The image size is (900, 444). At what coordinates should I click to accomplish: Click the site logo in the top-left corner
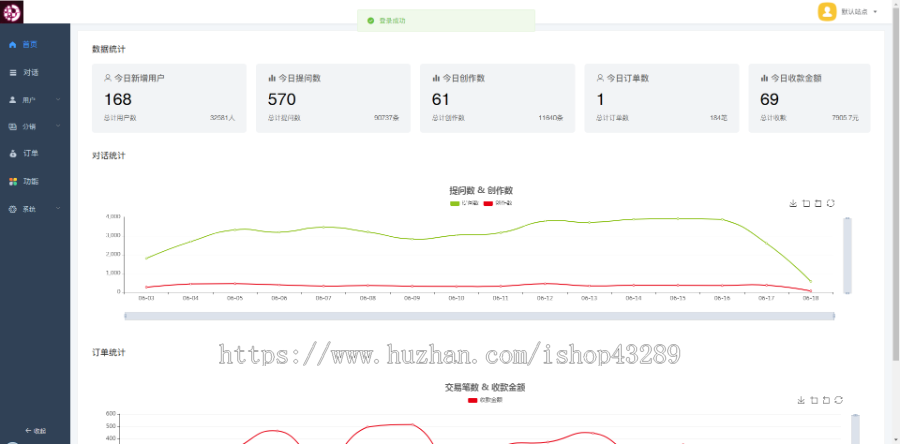[11, 11]
